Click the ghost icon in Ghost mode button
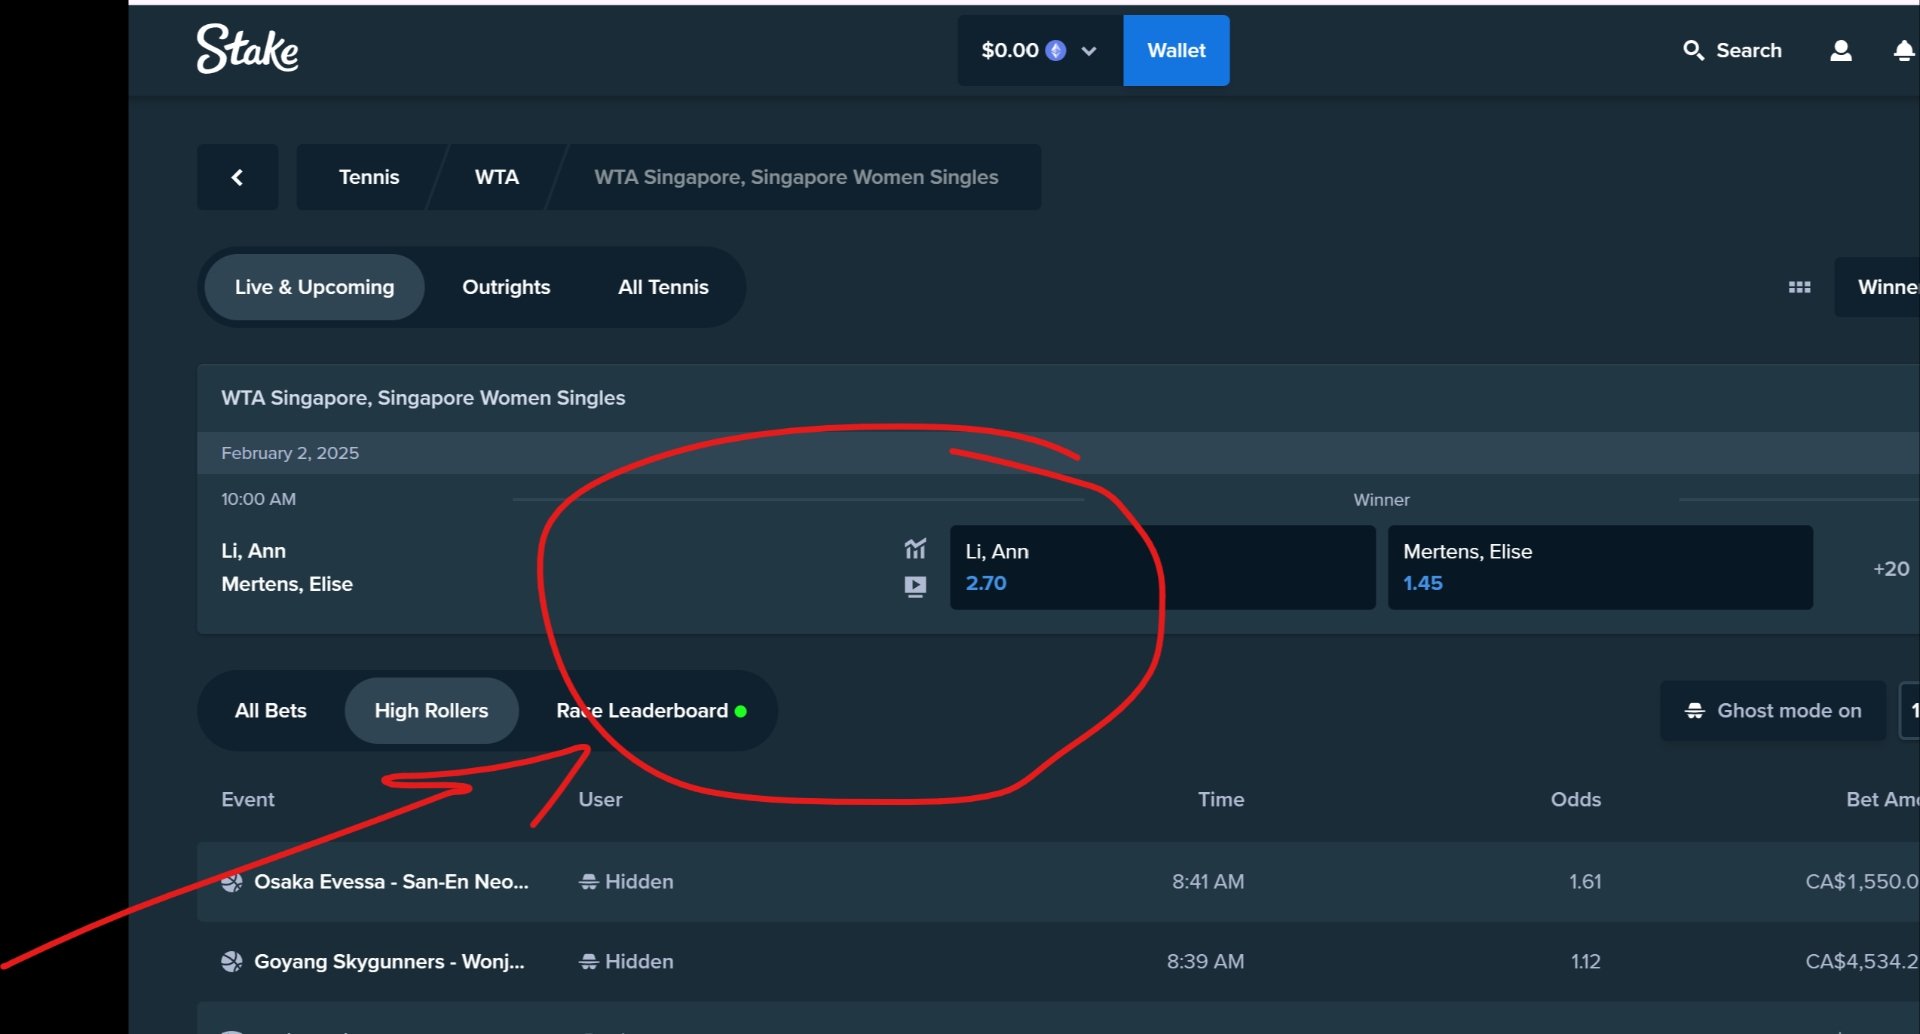The width and height of the screenshot is (1920, 1034). (1694, 711)
